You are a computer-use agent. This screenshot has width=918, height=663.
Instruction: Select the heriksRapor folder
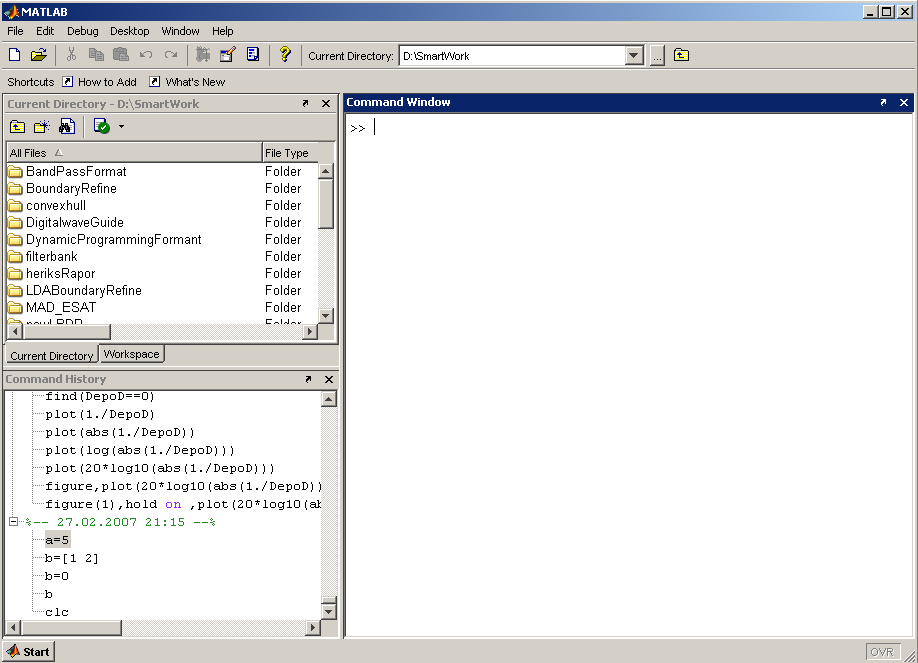(x=60, y=274)
